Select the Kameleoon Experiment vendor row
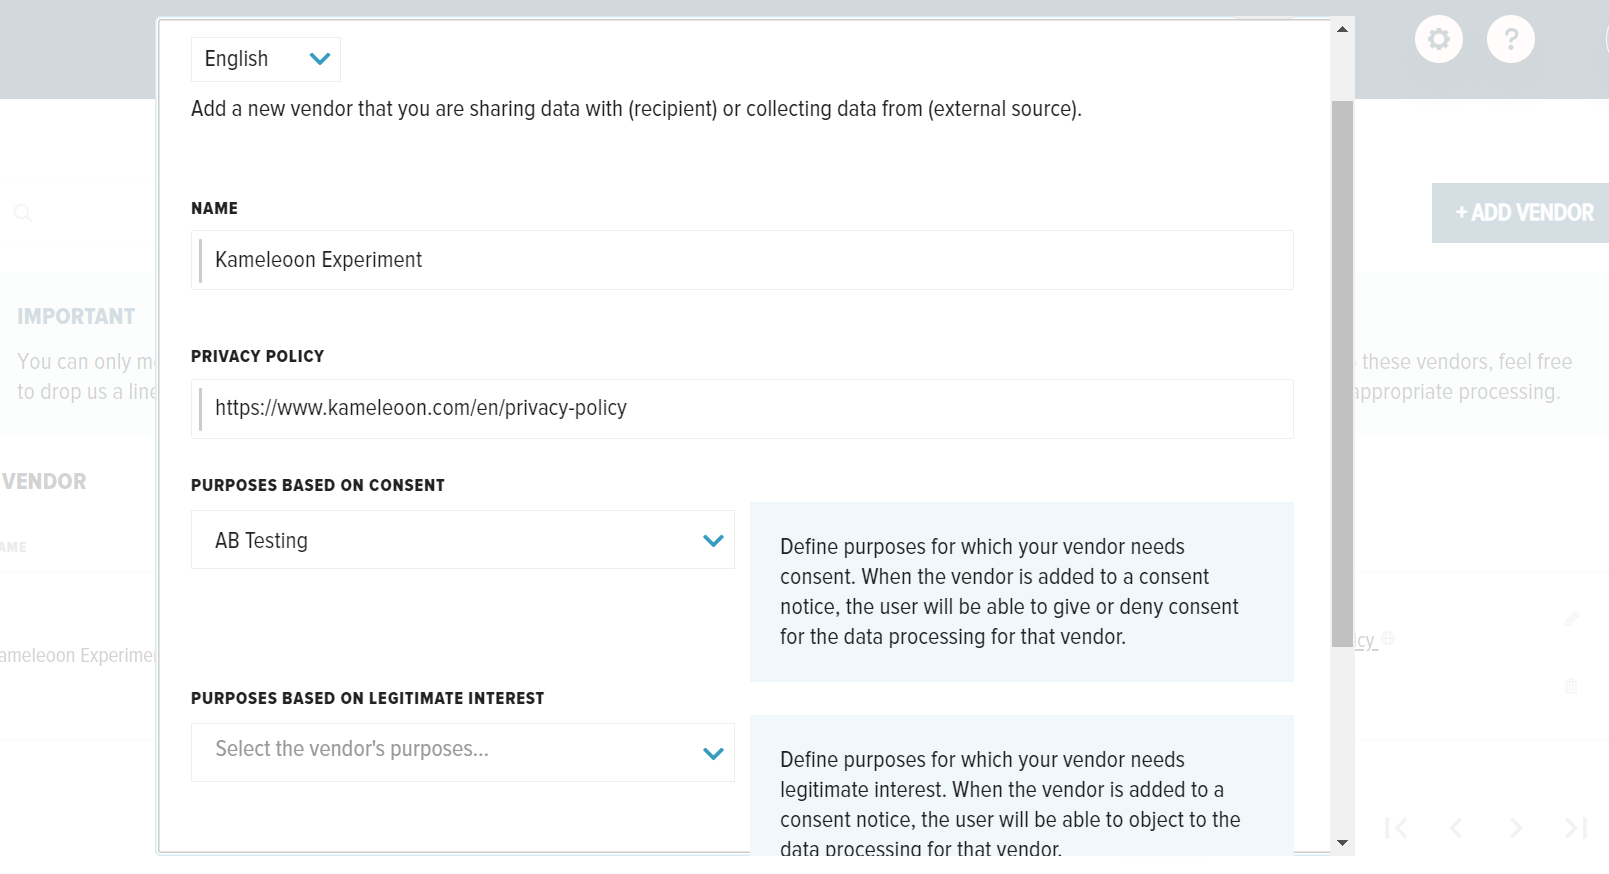This screenshot has height=874, width=1609. point(78,656)
